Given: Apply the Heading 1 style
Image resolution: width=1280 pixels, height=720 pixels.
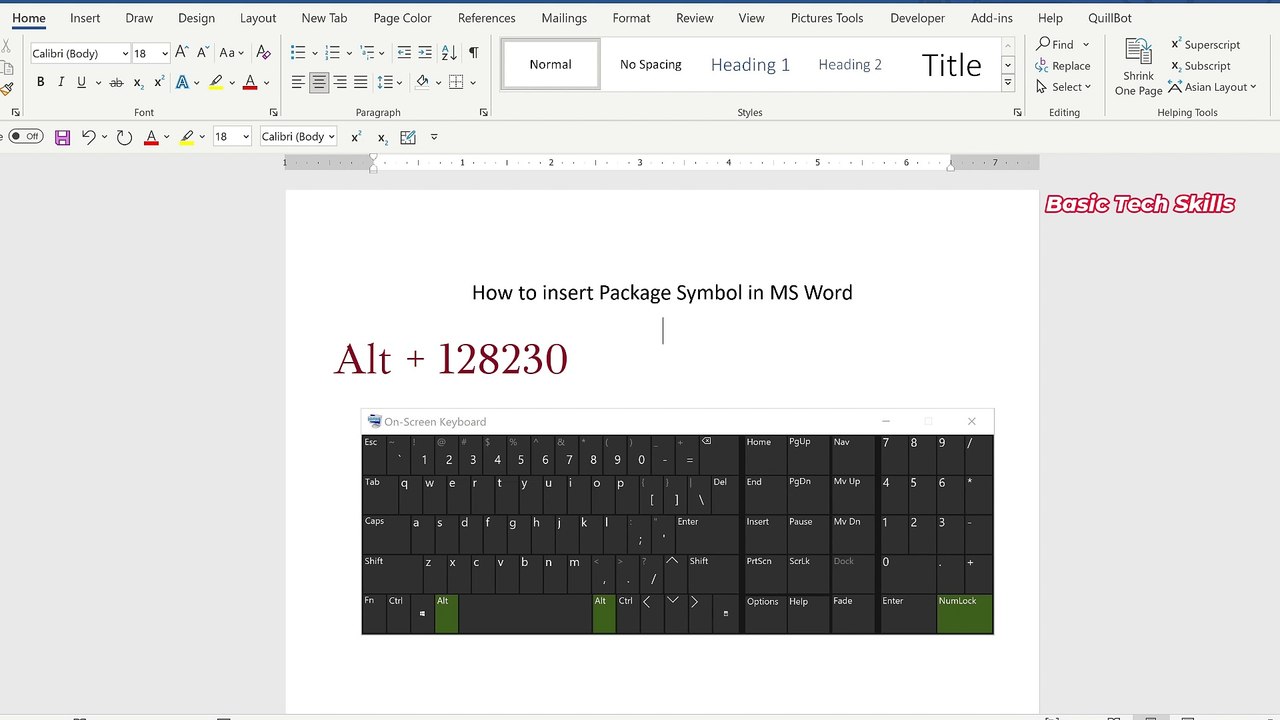Looking at the screenshot, I should click(750, 64).
